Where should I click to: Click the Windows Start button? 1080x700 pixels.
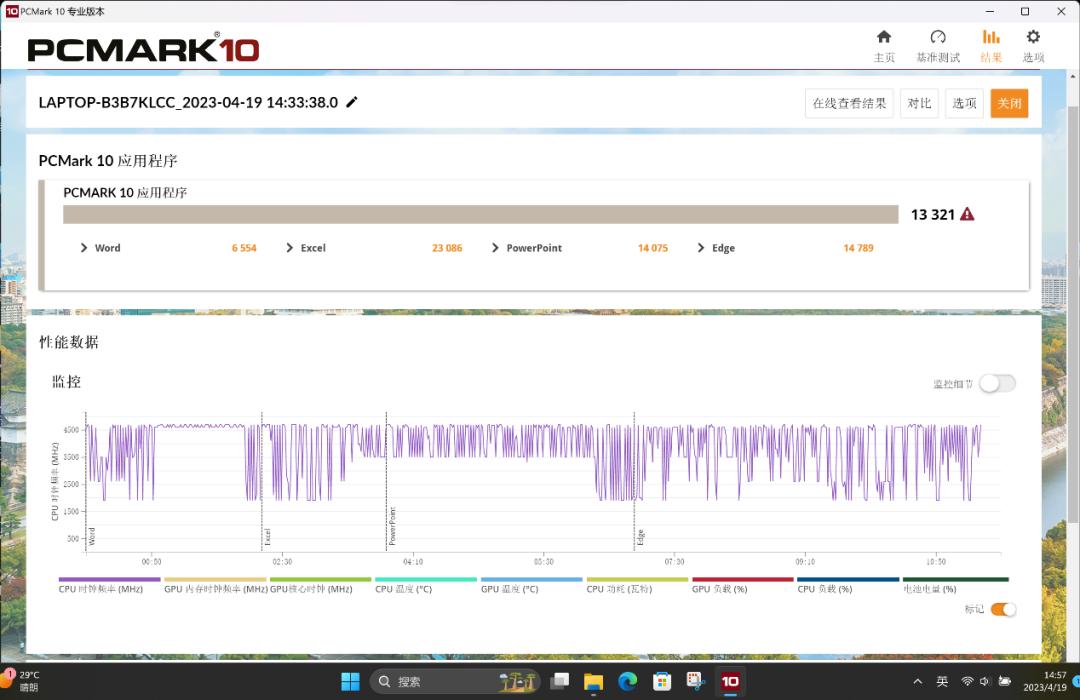(350, 681)
